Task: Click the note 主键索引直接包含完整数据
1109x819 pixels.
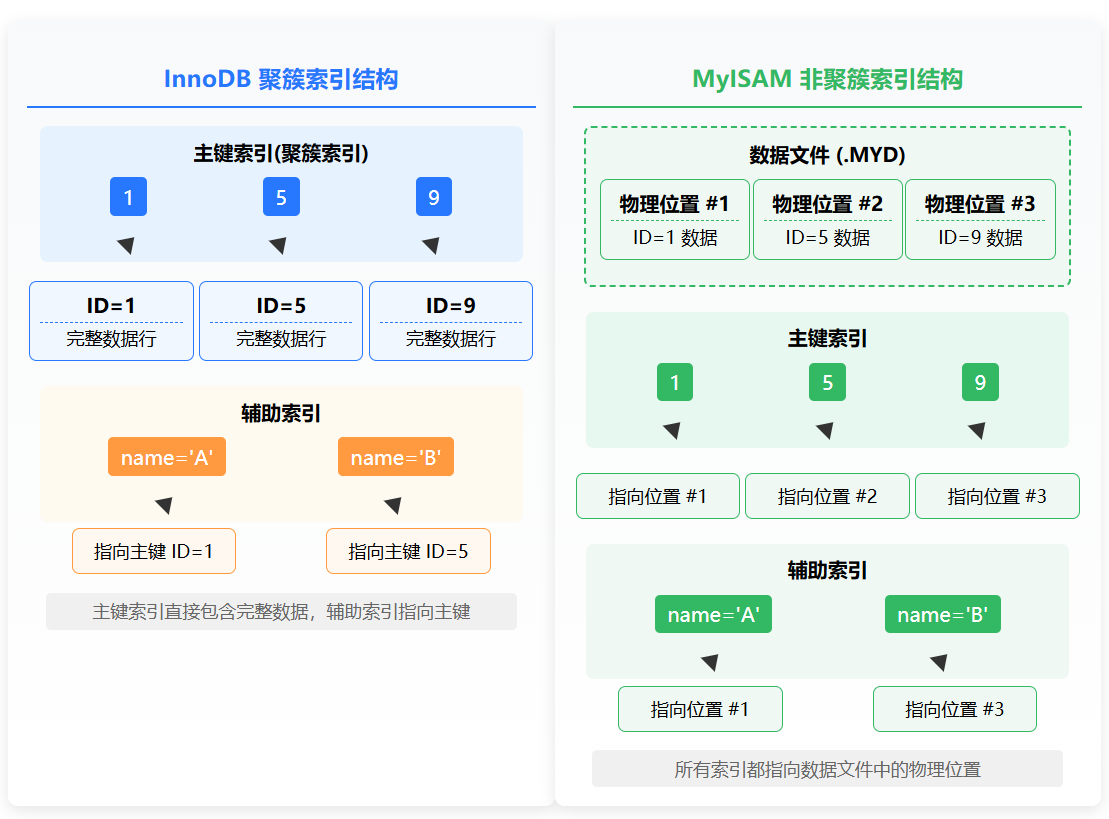Action: [281, 612]
